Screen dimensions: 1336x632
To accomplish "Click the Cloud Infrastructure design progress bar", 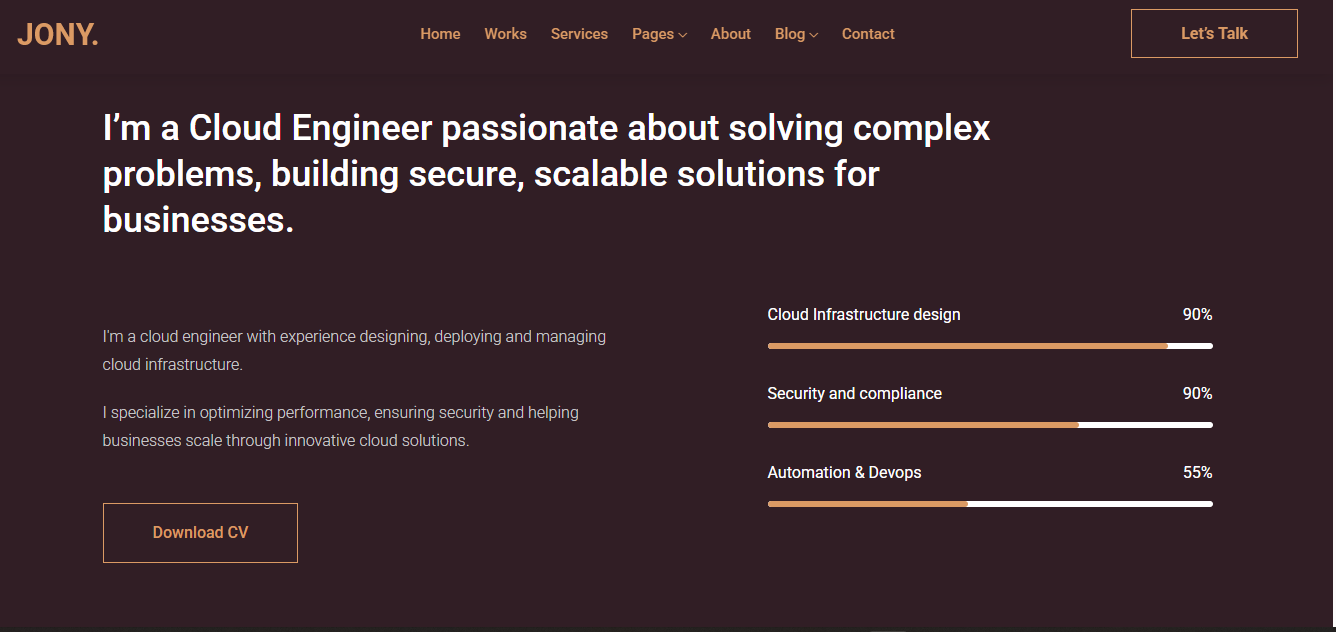I will 990,346.
